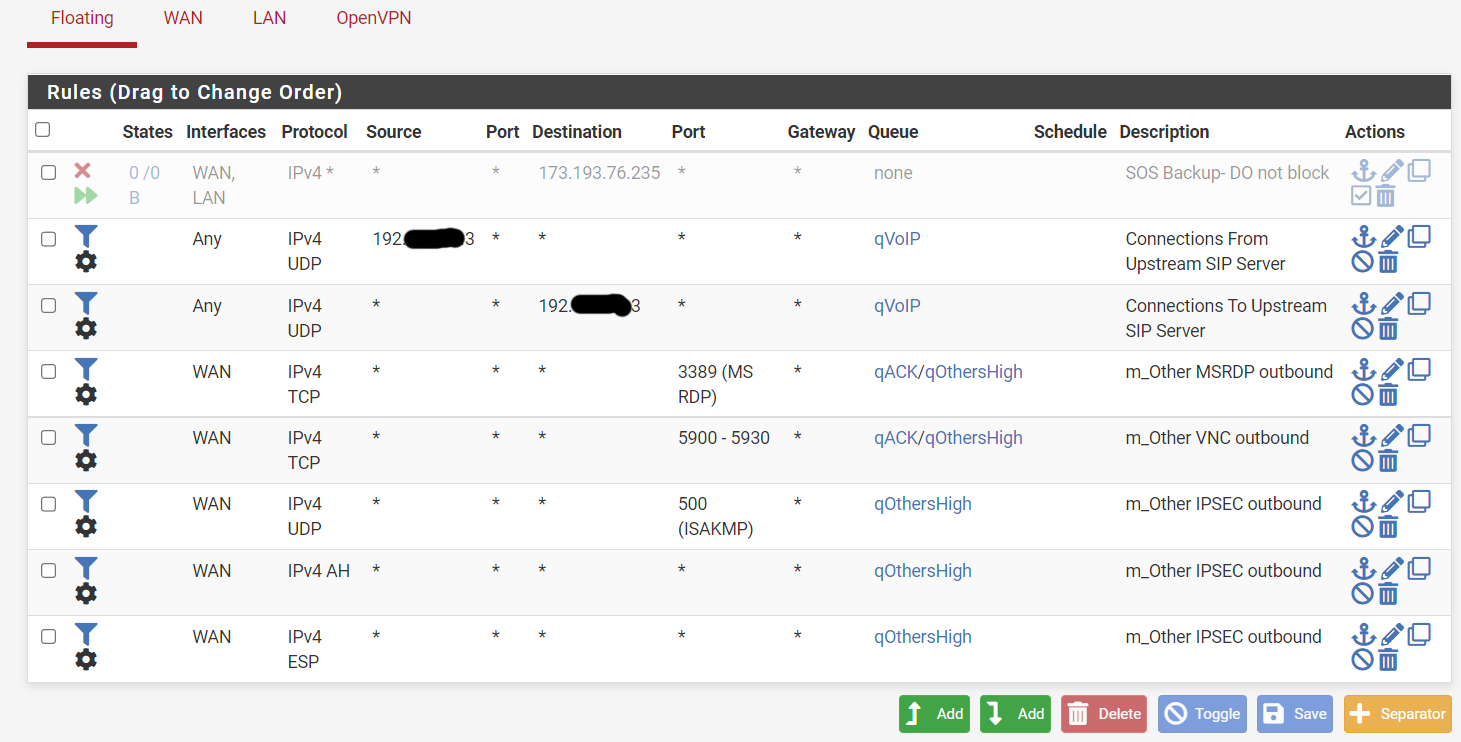
Task: Copy the m_Other VNC outbound rule
Action: tap(1419, 435)
